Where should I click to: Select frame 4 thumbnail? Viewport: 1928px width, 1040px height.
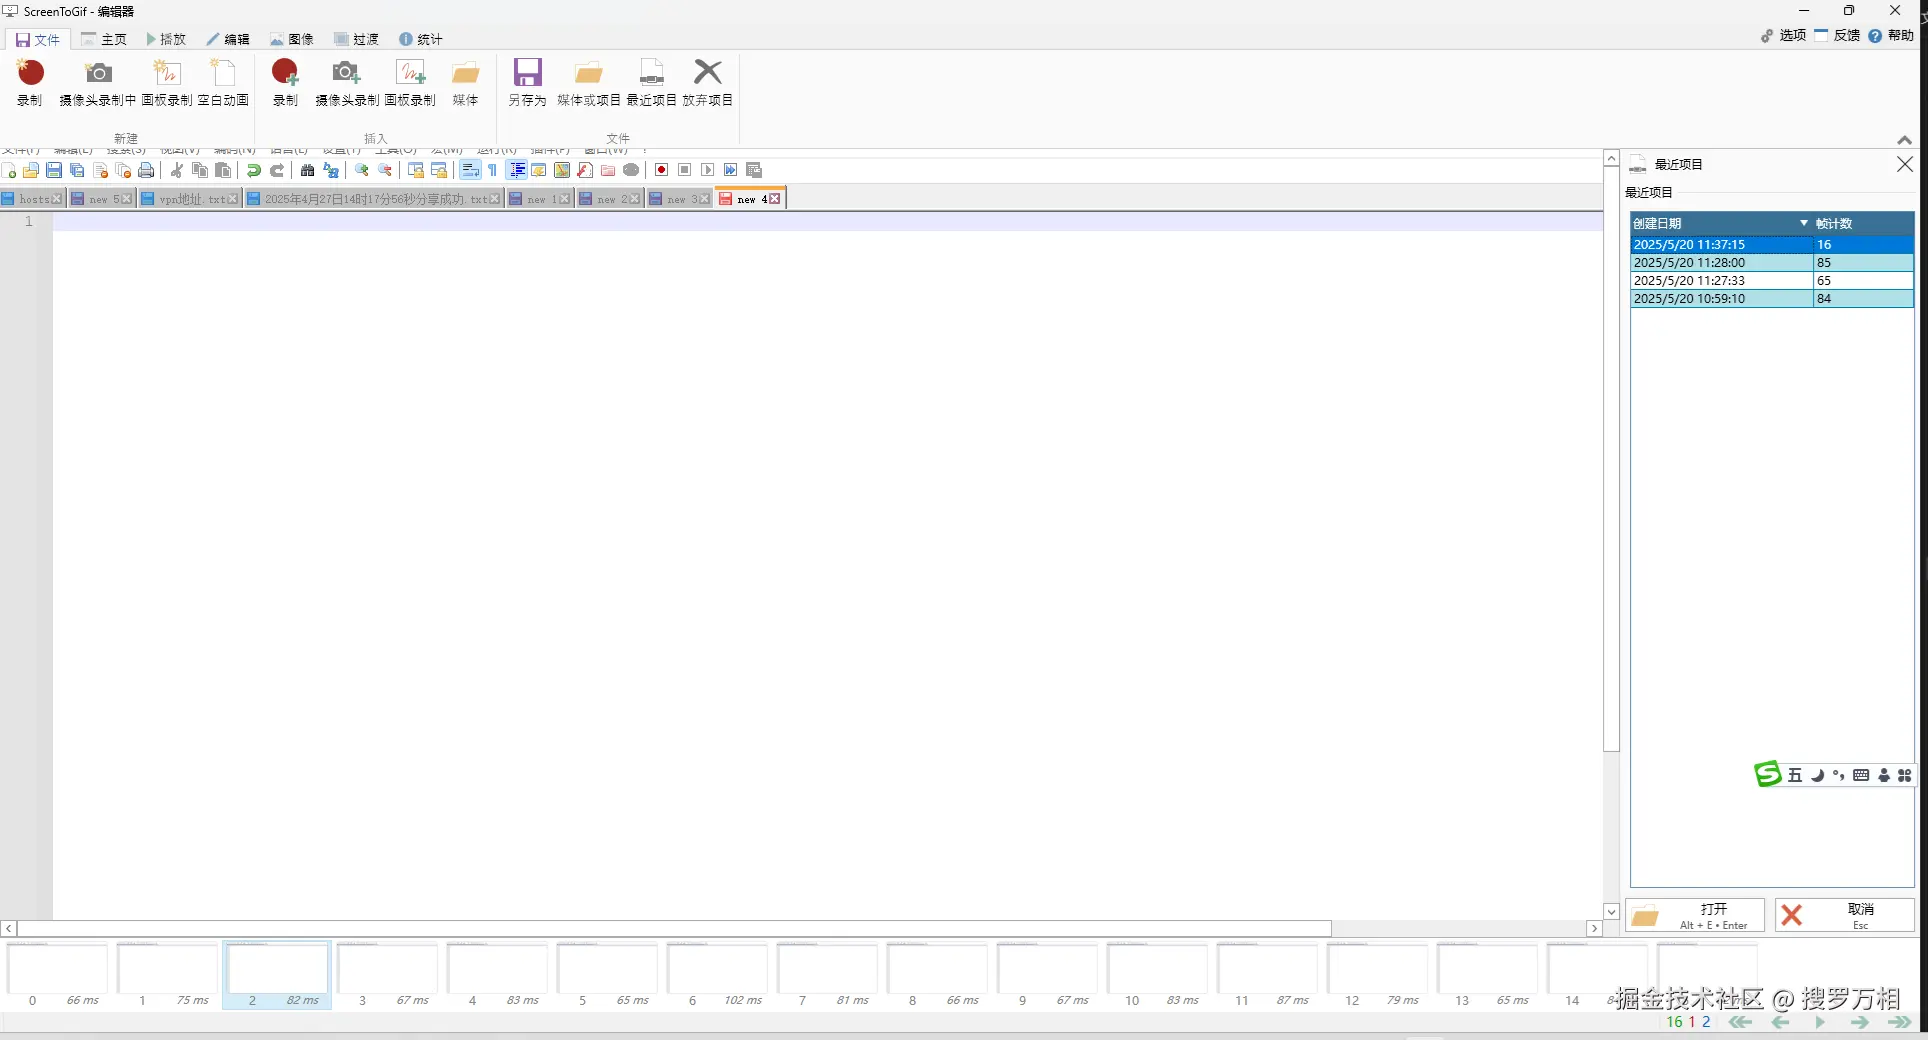pyautogui.click(x=497, y=975)
